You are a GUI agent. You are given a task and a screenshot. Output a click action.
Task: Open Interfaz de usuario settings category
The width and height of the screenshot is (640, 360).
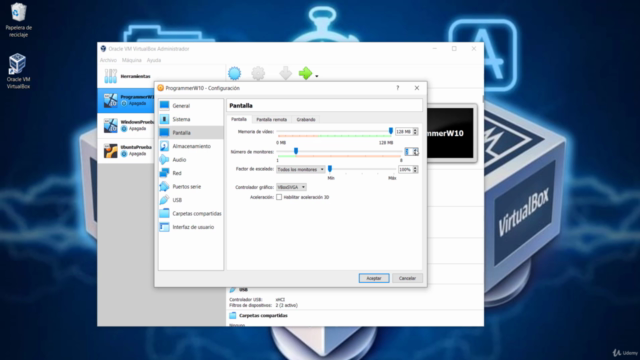point(191,227)
